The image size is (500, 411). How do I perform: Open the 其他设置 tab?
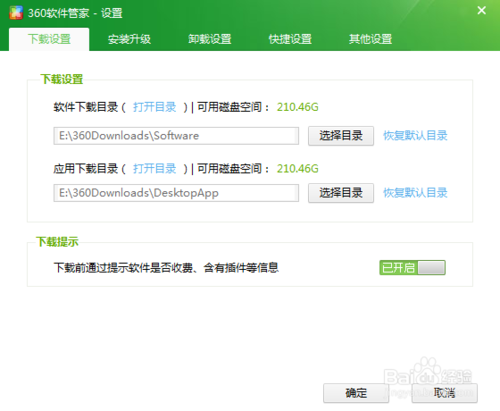(370, 39)
